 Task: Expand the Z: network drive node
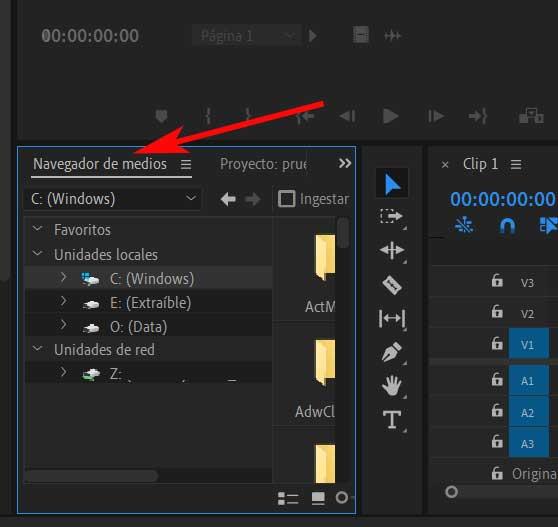click(x=63, y=372)
